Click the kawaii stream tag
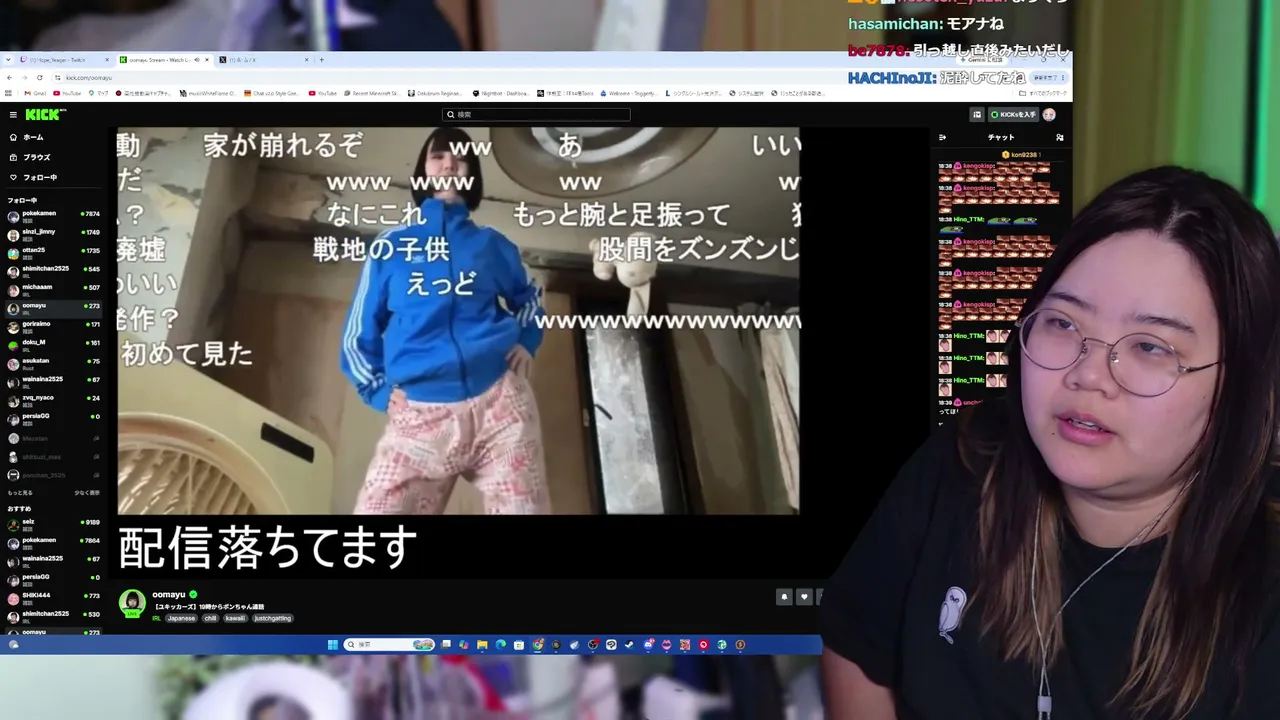 pyautogui.click(x=235, y=619)
